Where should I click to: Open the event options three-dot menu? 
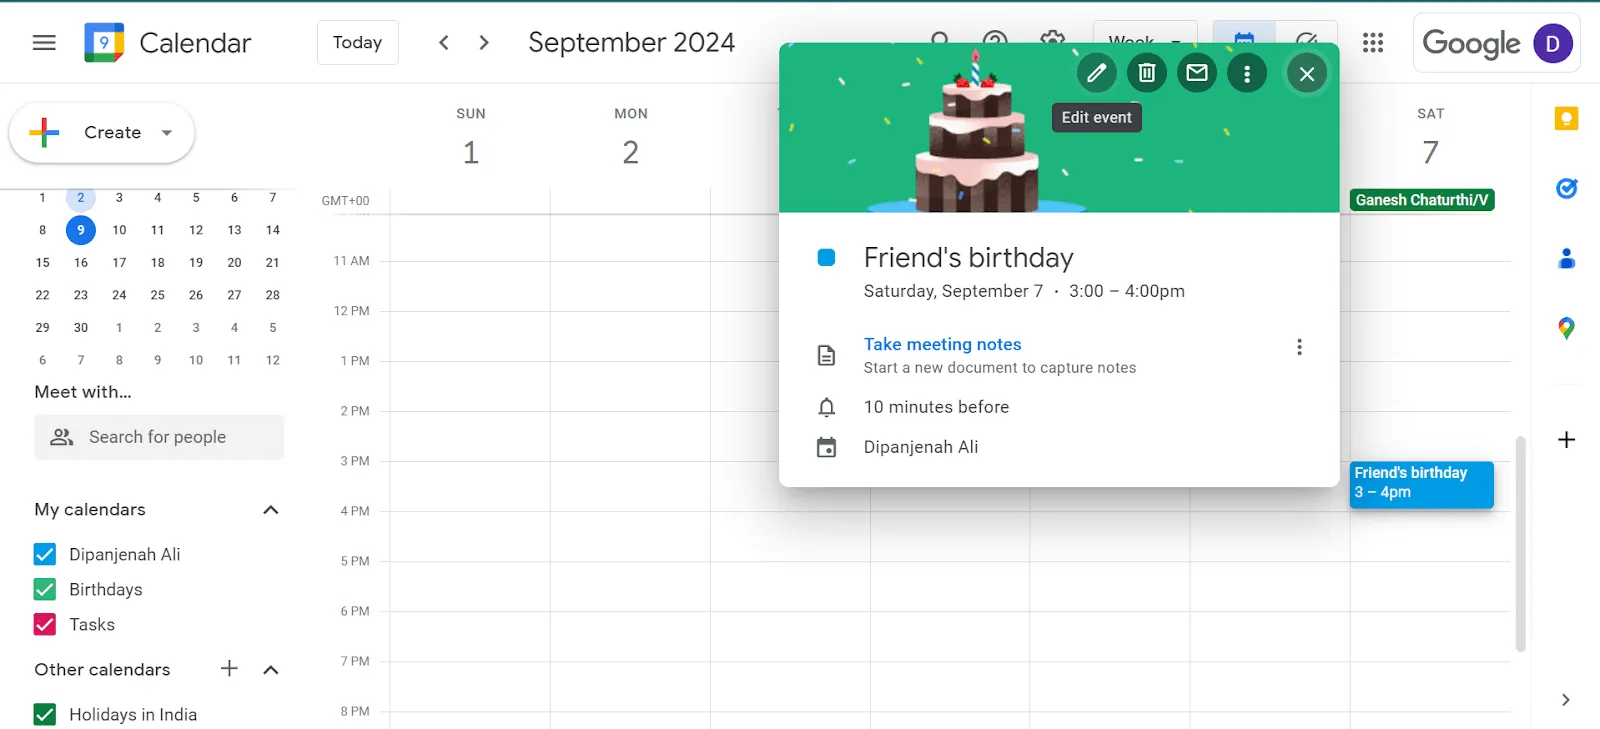[x=1247, y=73]
